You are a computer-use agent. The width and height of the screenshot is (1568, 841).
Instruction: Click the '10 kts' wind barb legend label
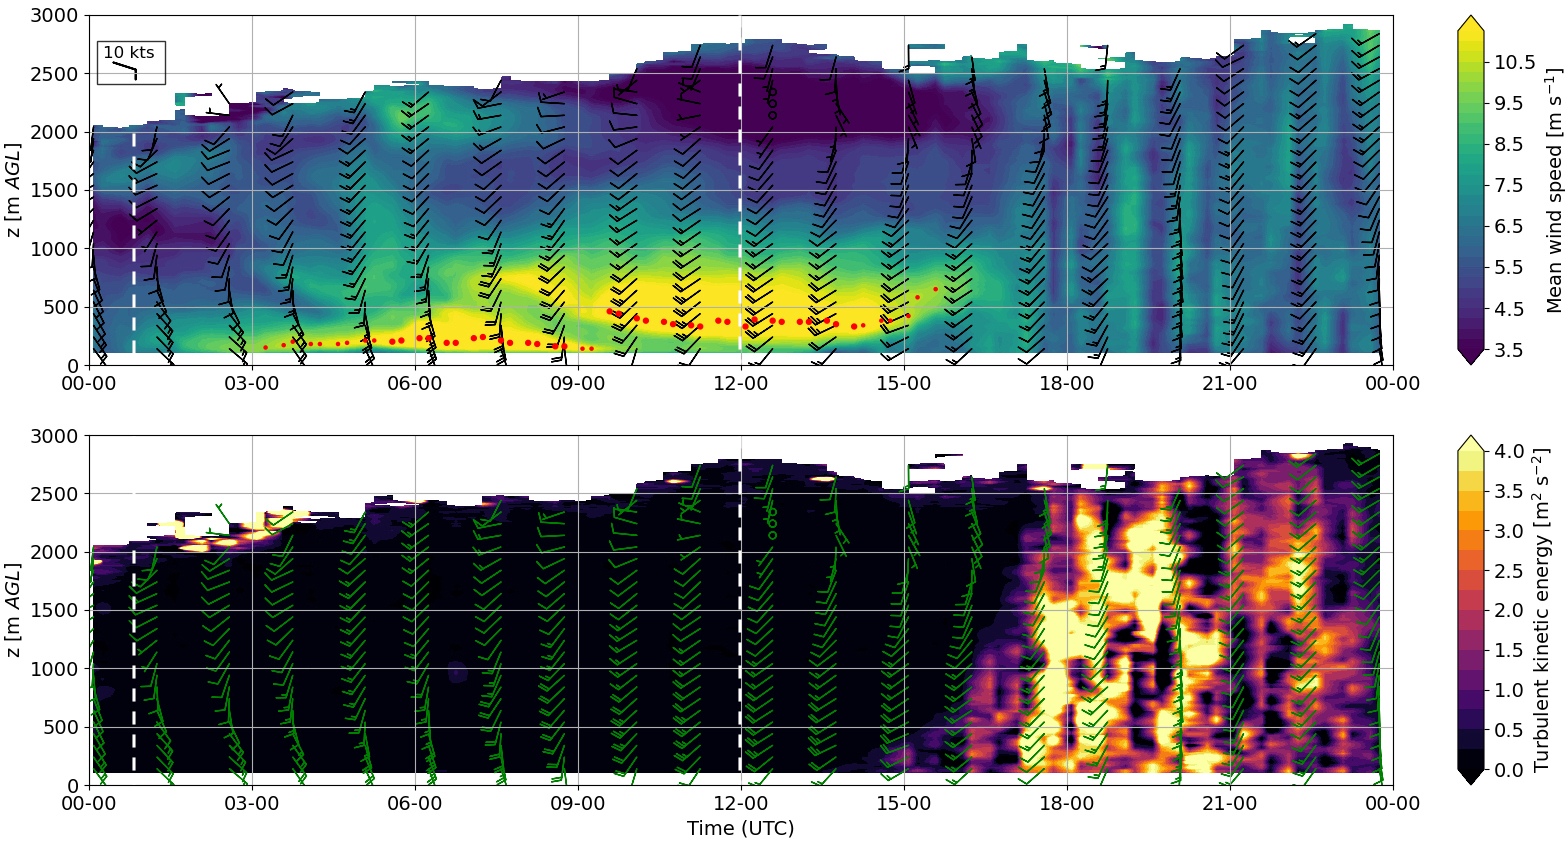click(130, 52)
